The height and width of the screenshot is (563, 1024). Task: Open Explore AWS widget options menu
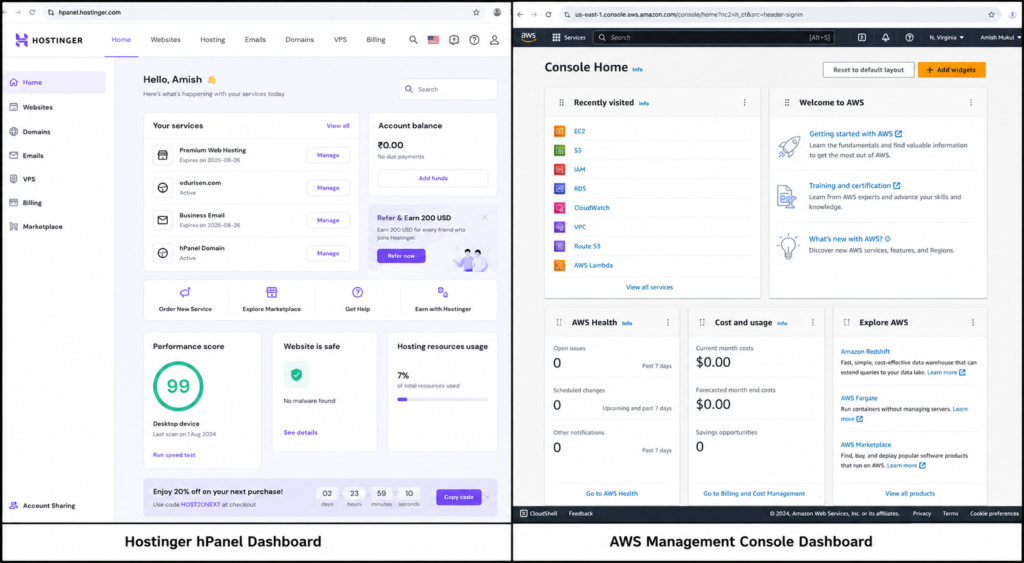(x=973, y=323)
